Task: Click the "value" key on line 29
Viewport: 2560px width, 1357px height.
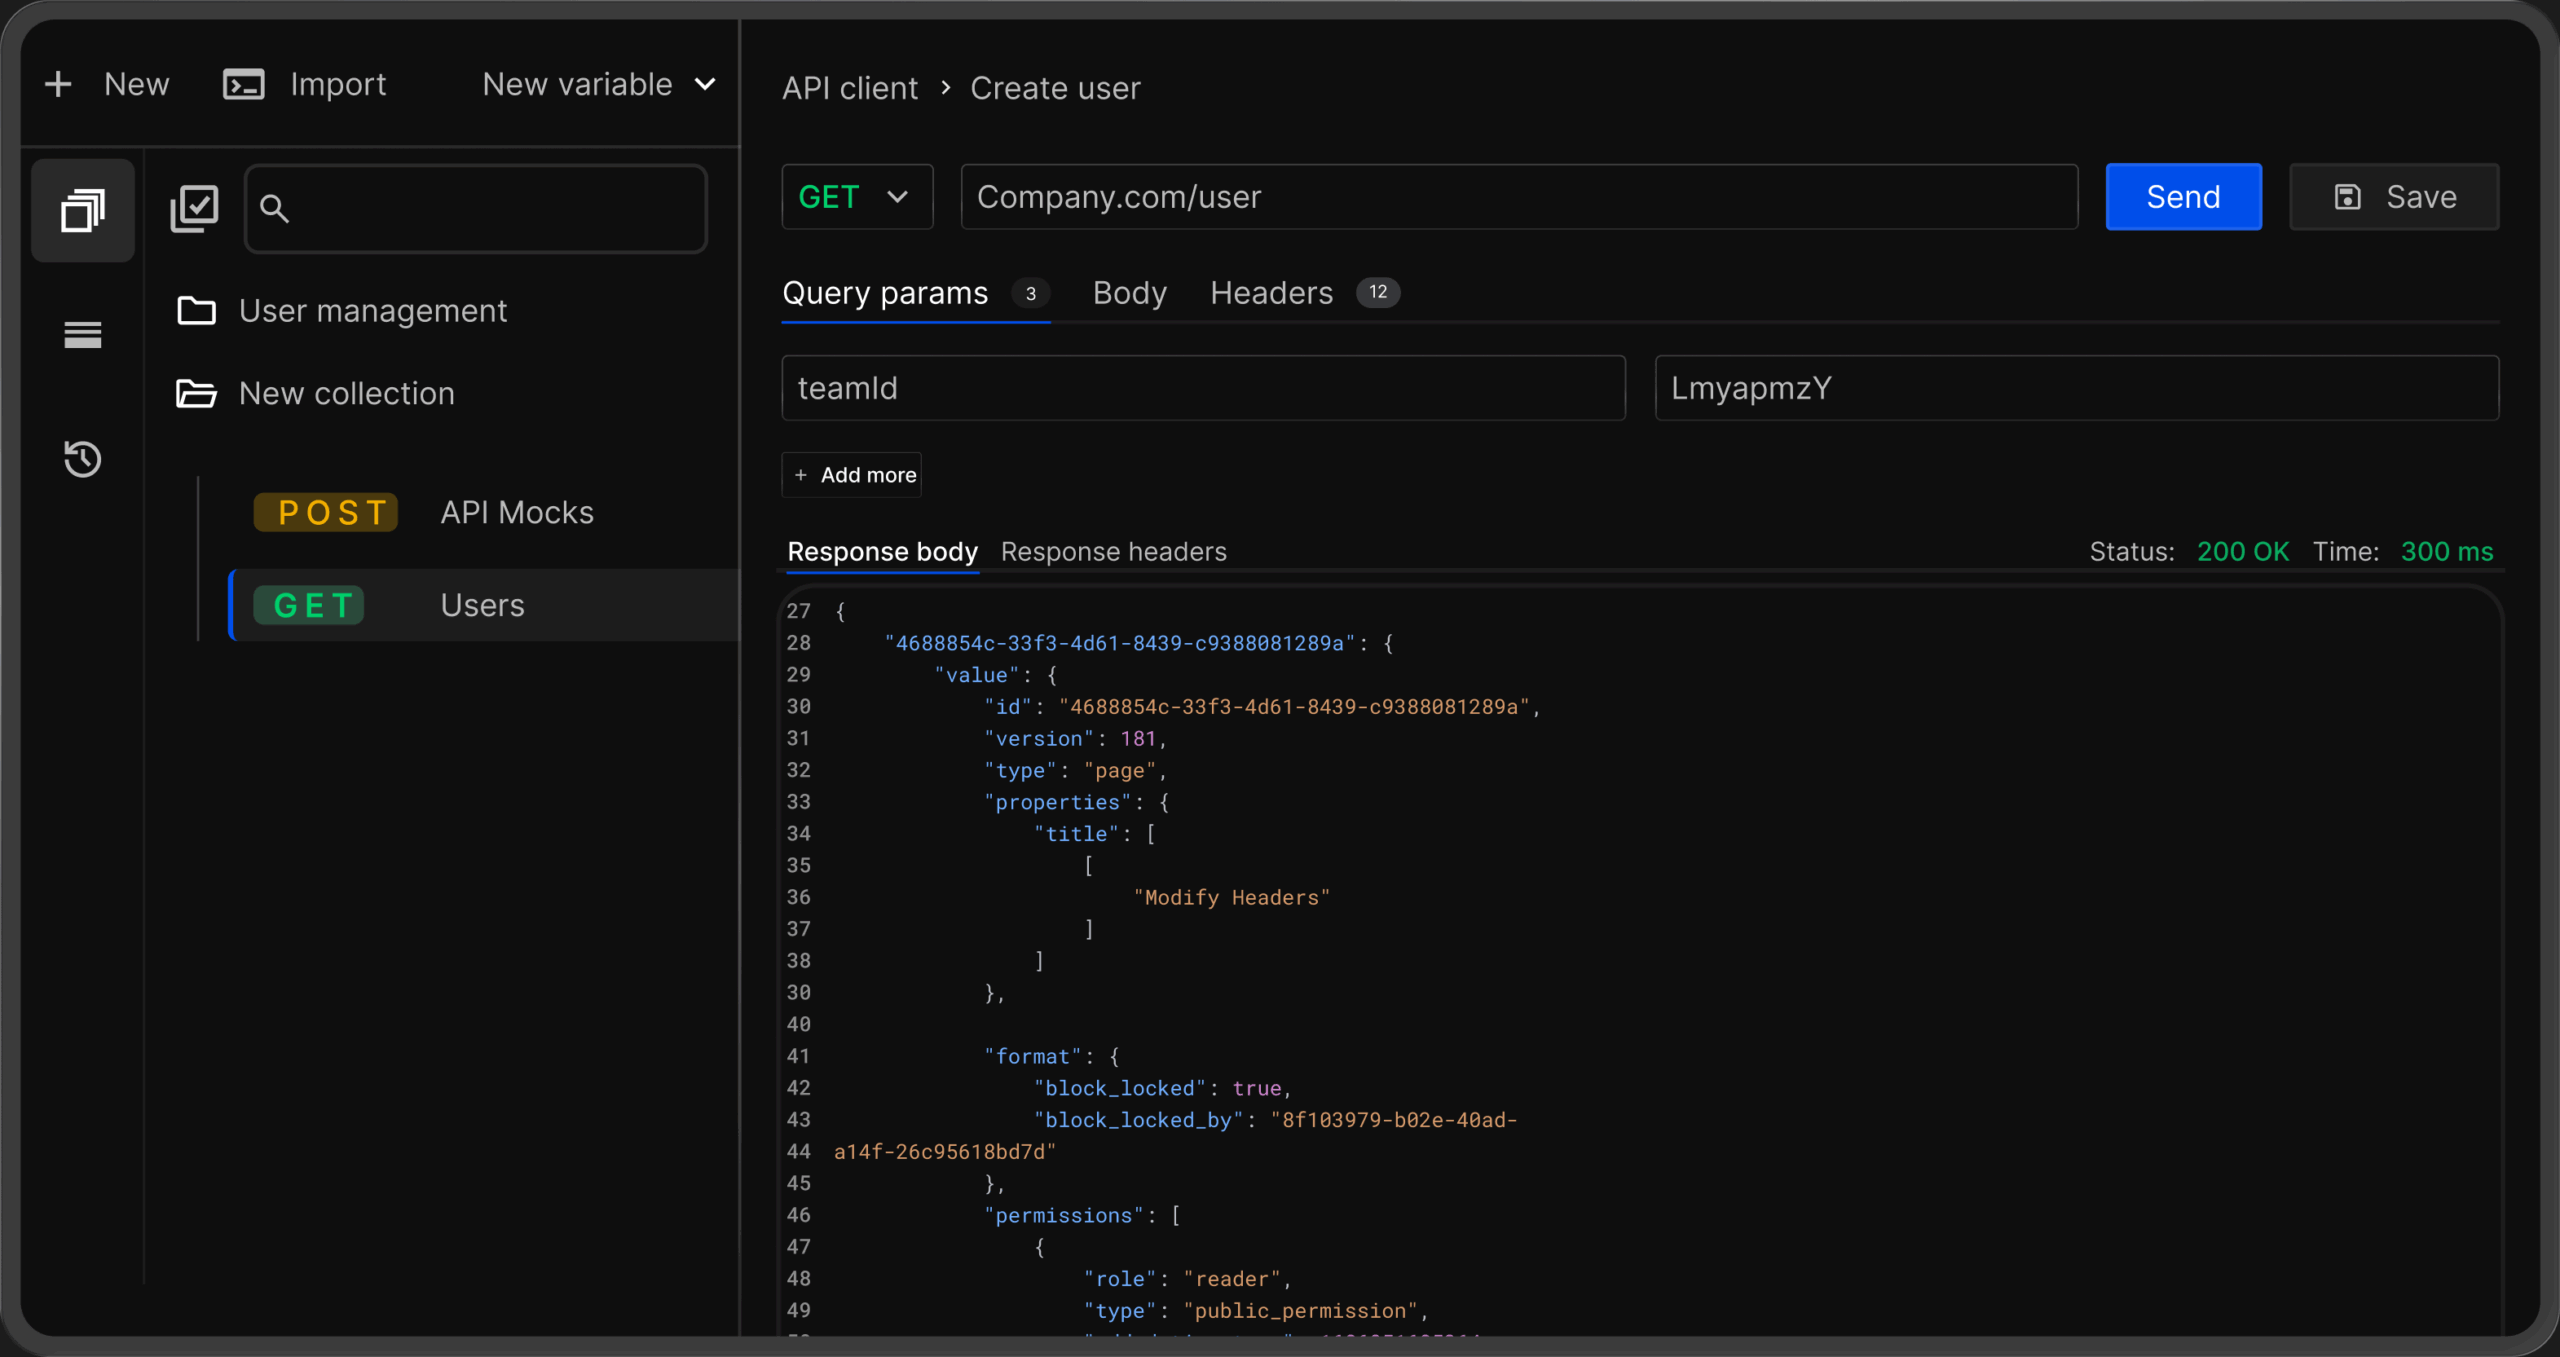Action: click(976, 675)
